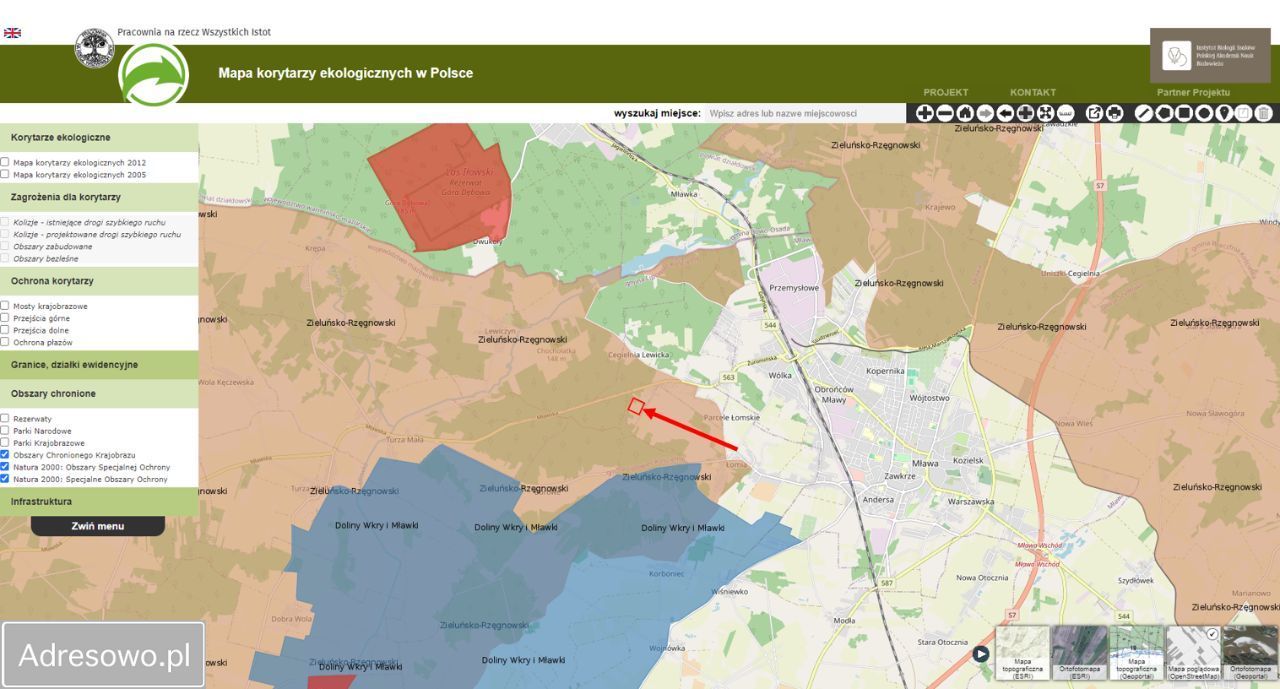The width and height of the screenshot is (1280, 689).
Task: Select the text note drawing tool
Action: pyautogui.click(x=1244, y=113)
